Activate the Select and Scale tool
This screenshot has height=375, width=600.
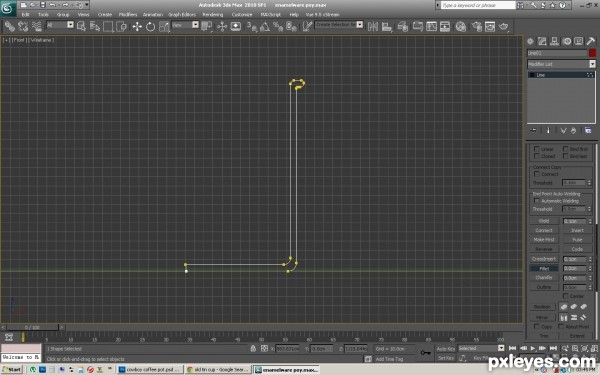164,26
